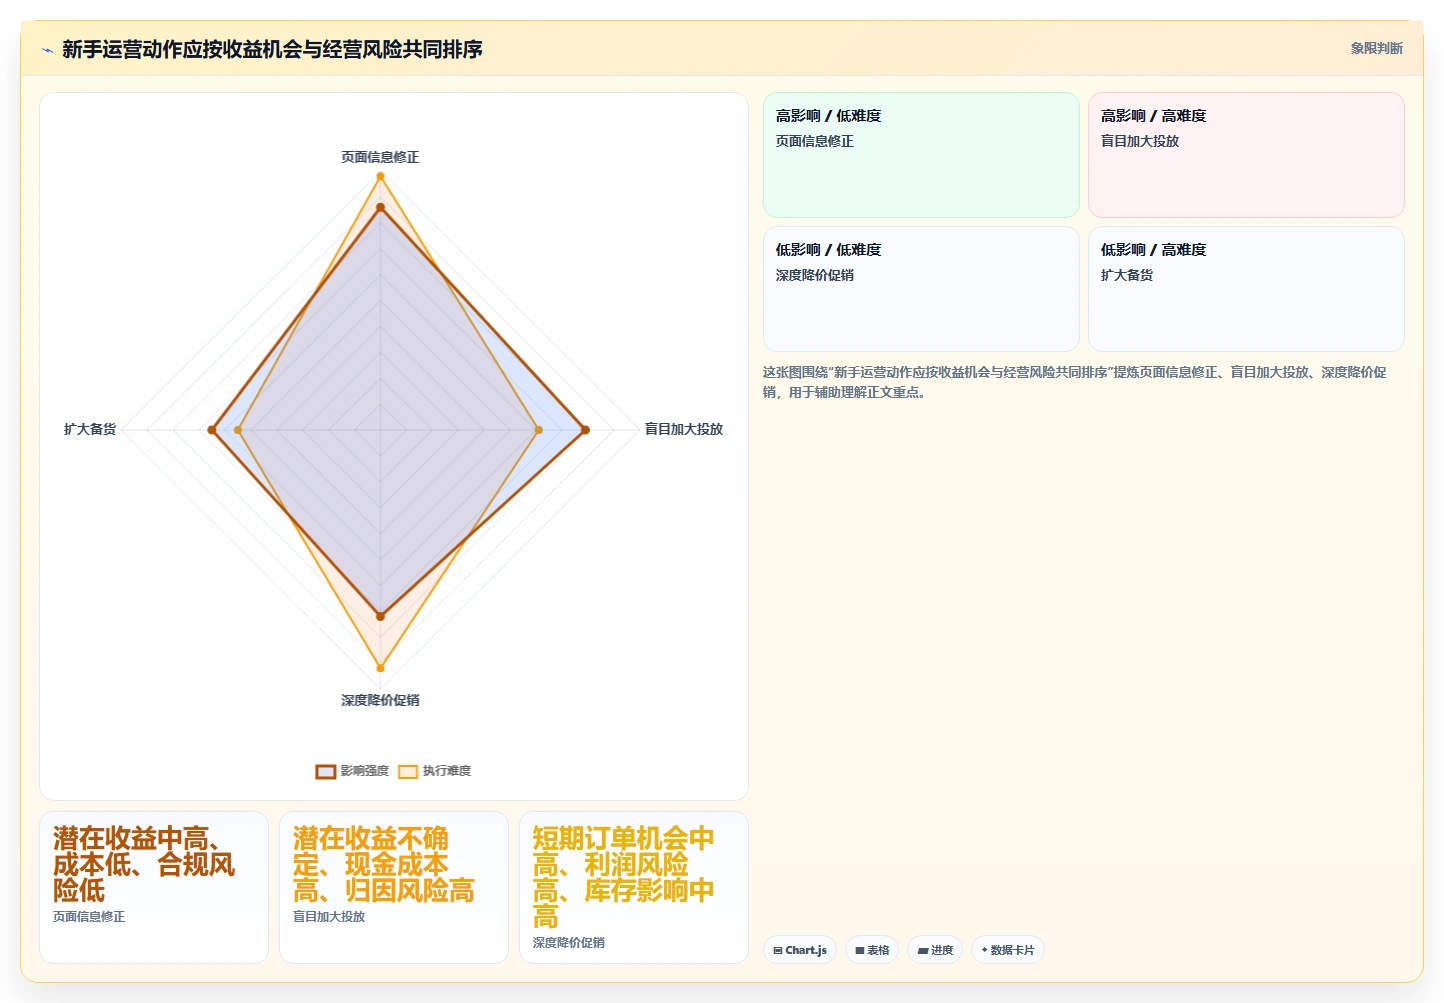Click the description paragraph starting 这张图围绕
1444x1003 pixels.
click(x=1075, y=382)
